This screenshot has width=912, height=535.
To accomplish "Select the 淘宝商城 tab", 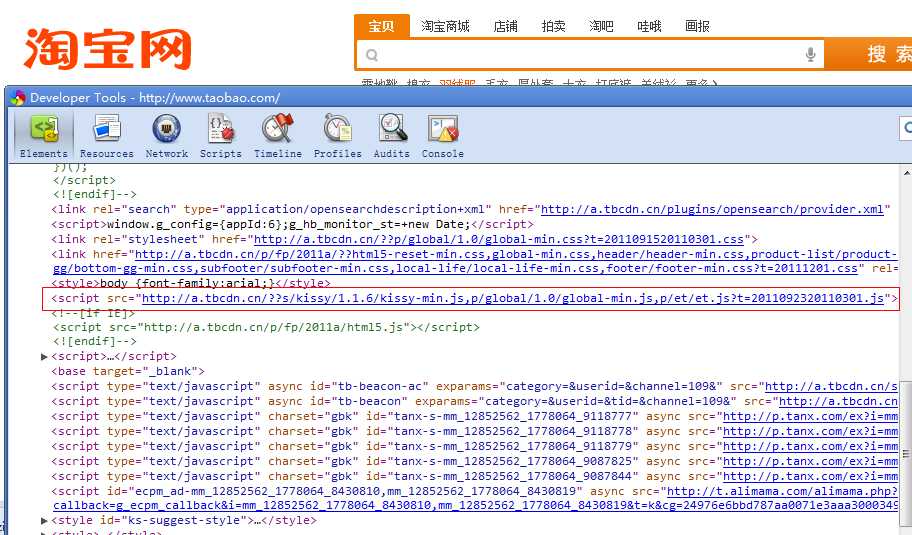I will [445, 26].
